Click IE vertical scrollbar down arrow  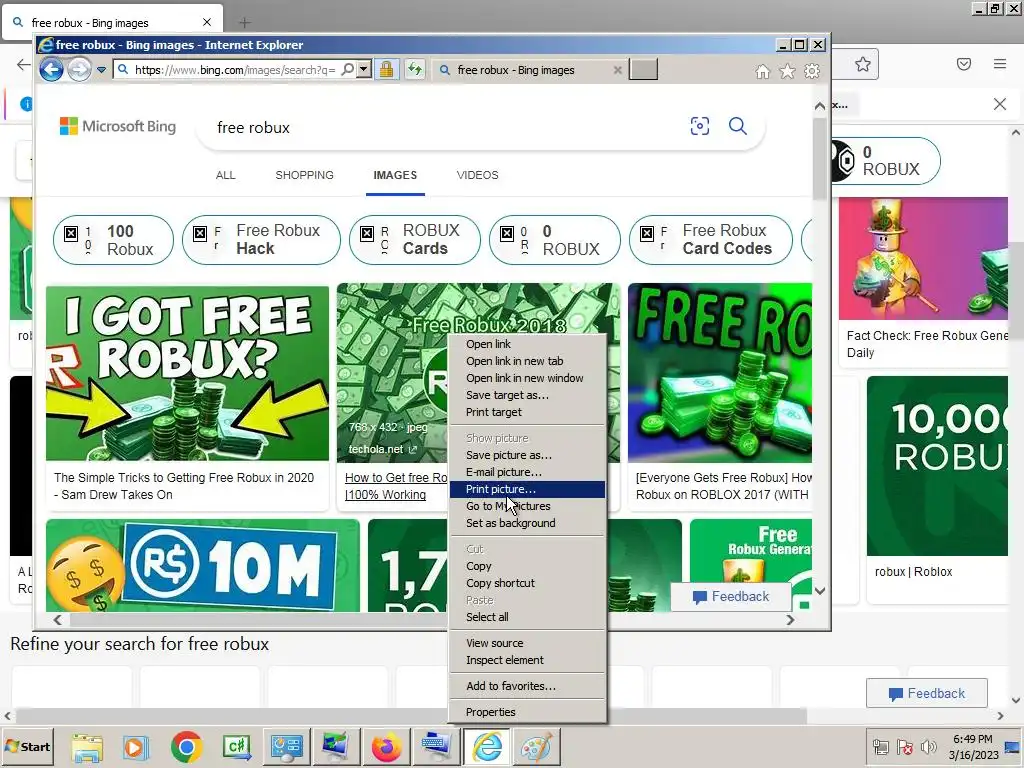click(x=820, y=590)
